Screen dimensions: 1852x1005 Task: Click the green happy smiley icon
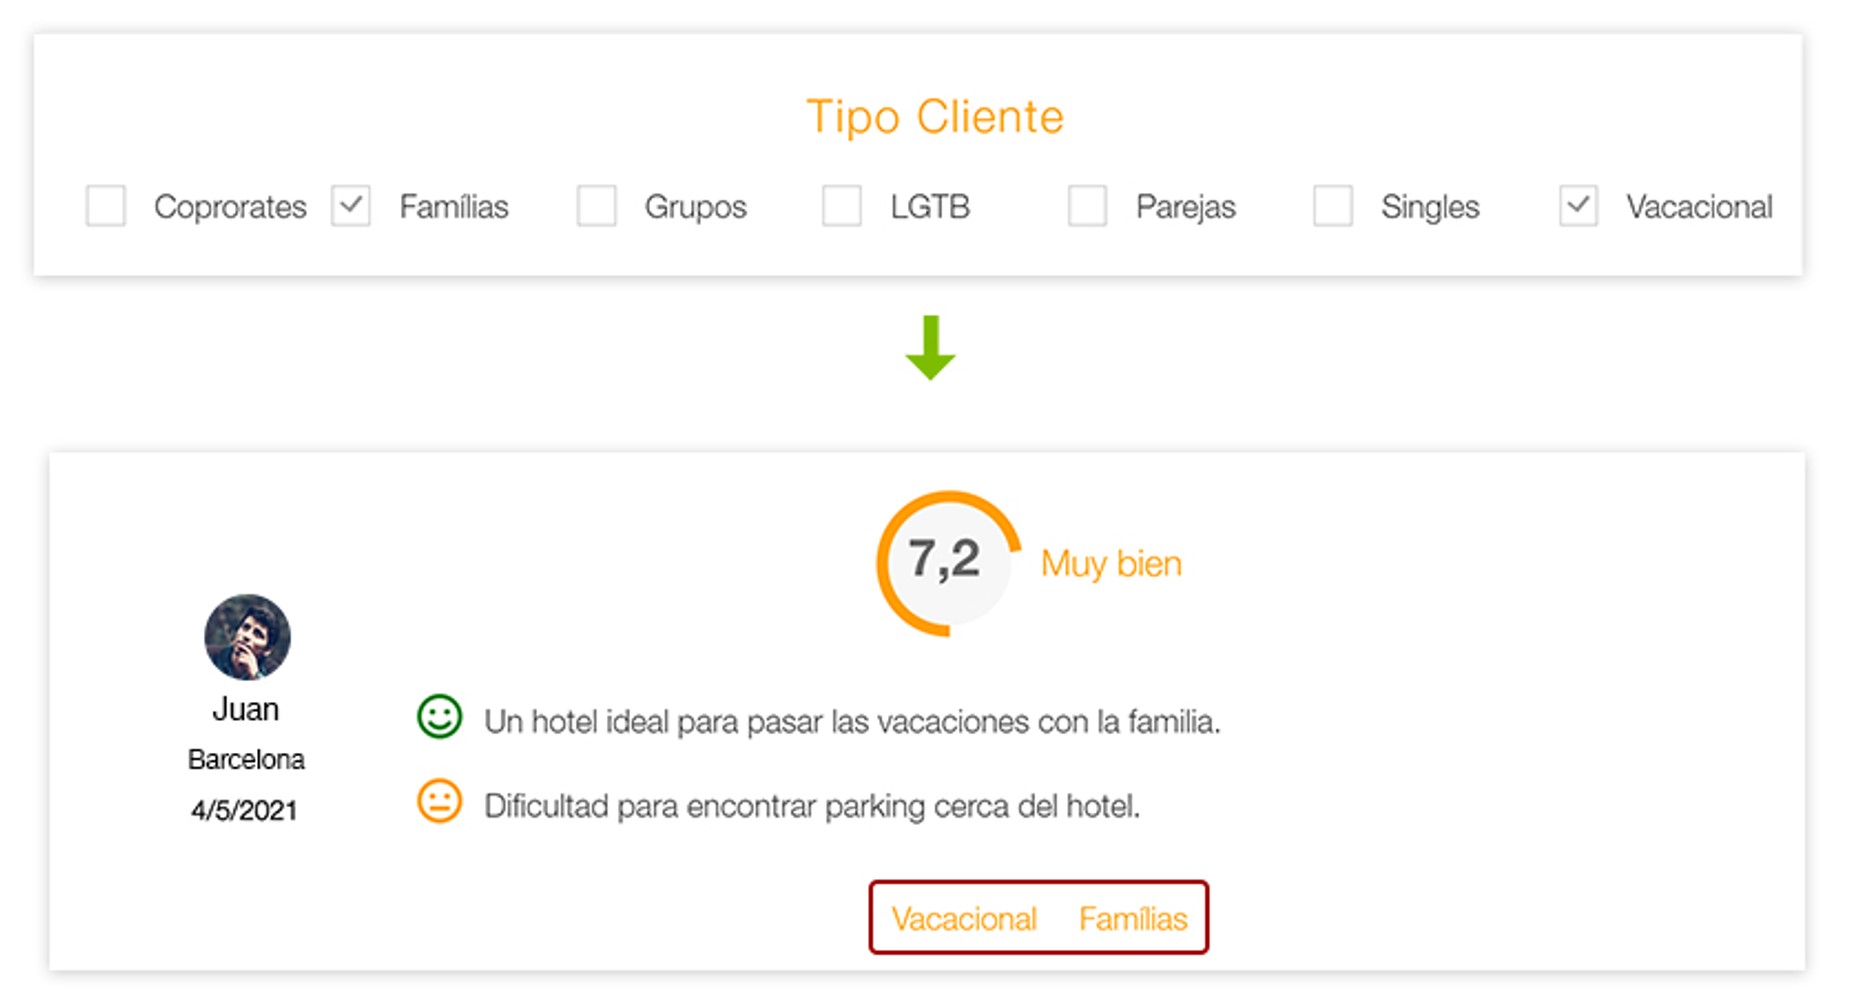coord(439,717)
